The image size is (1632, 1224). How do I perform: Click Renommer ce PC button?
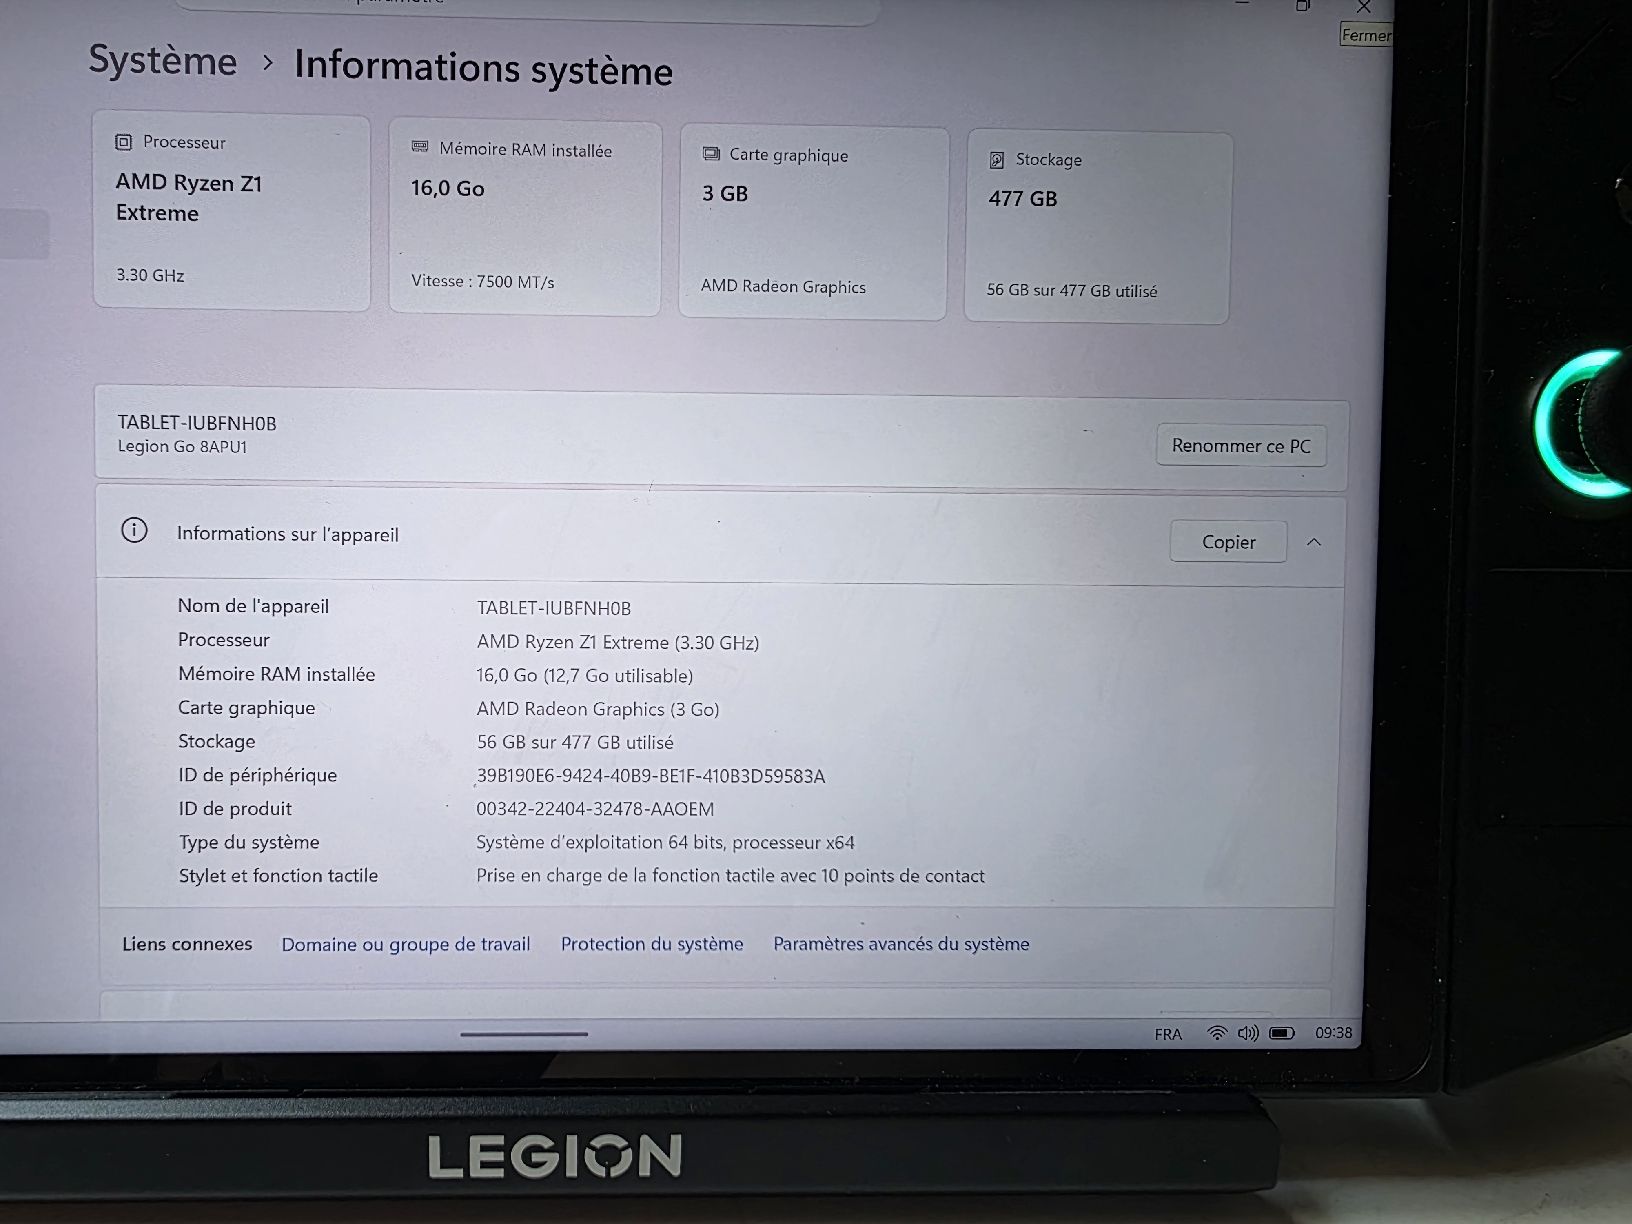(1241, 446)
